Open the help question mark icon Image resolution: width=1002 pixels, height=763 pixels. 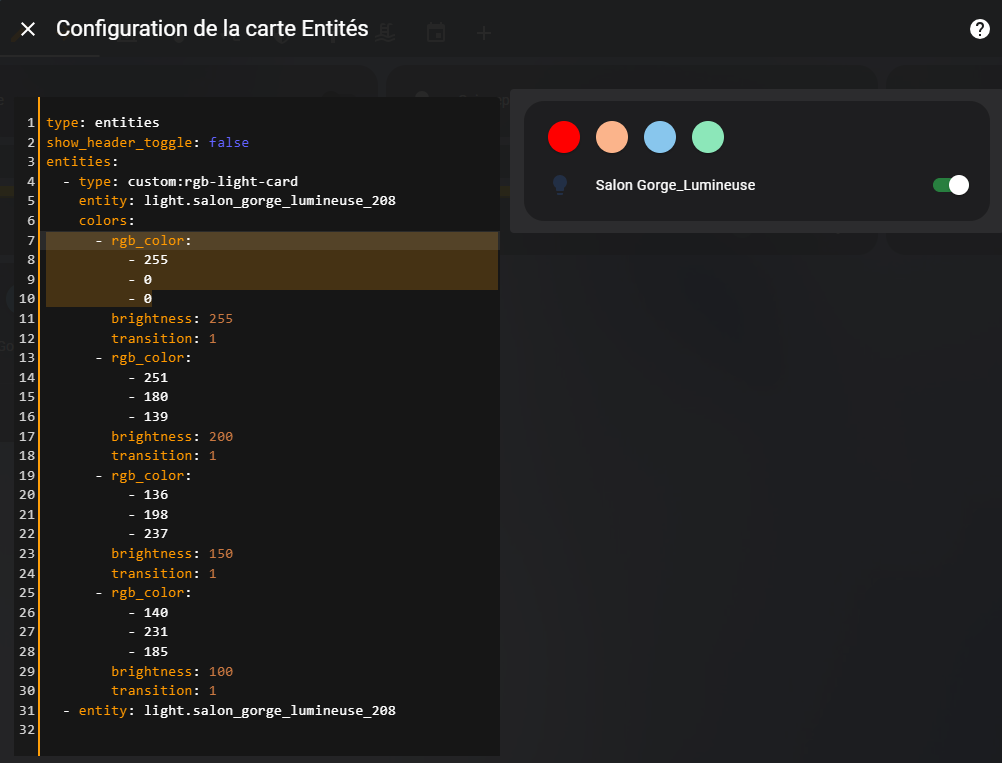click(x=978, y=28)
